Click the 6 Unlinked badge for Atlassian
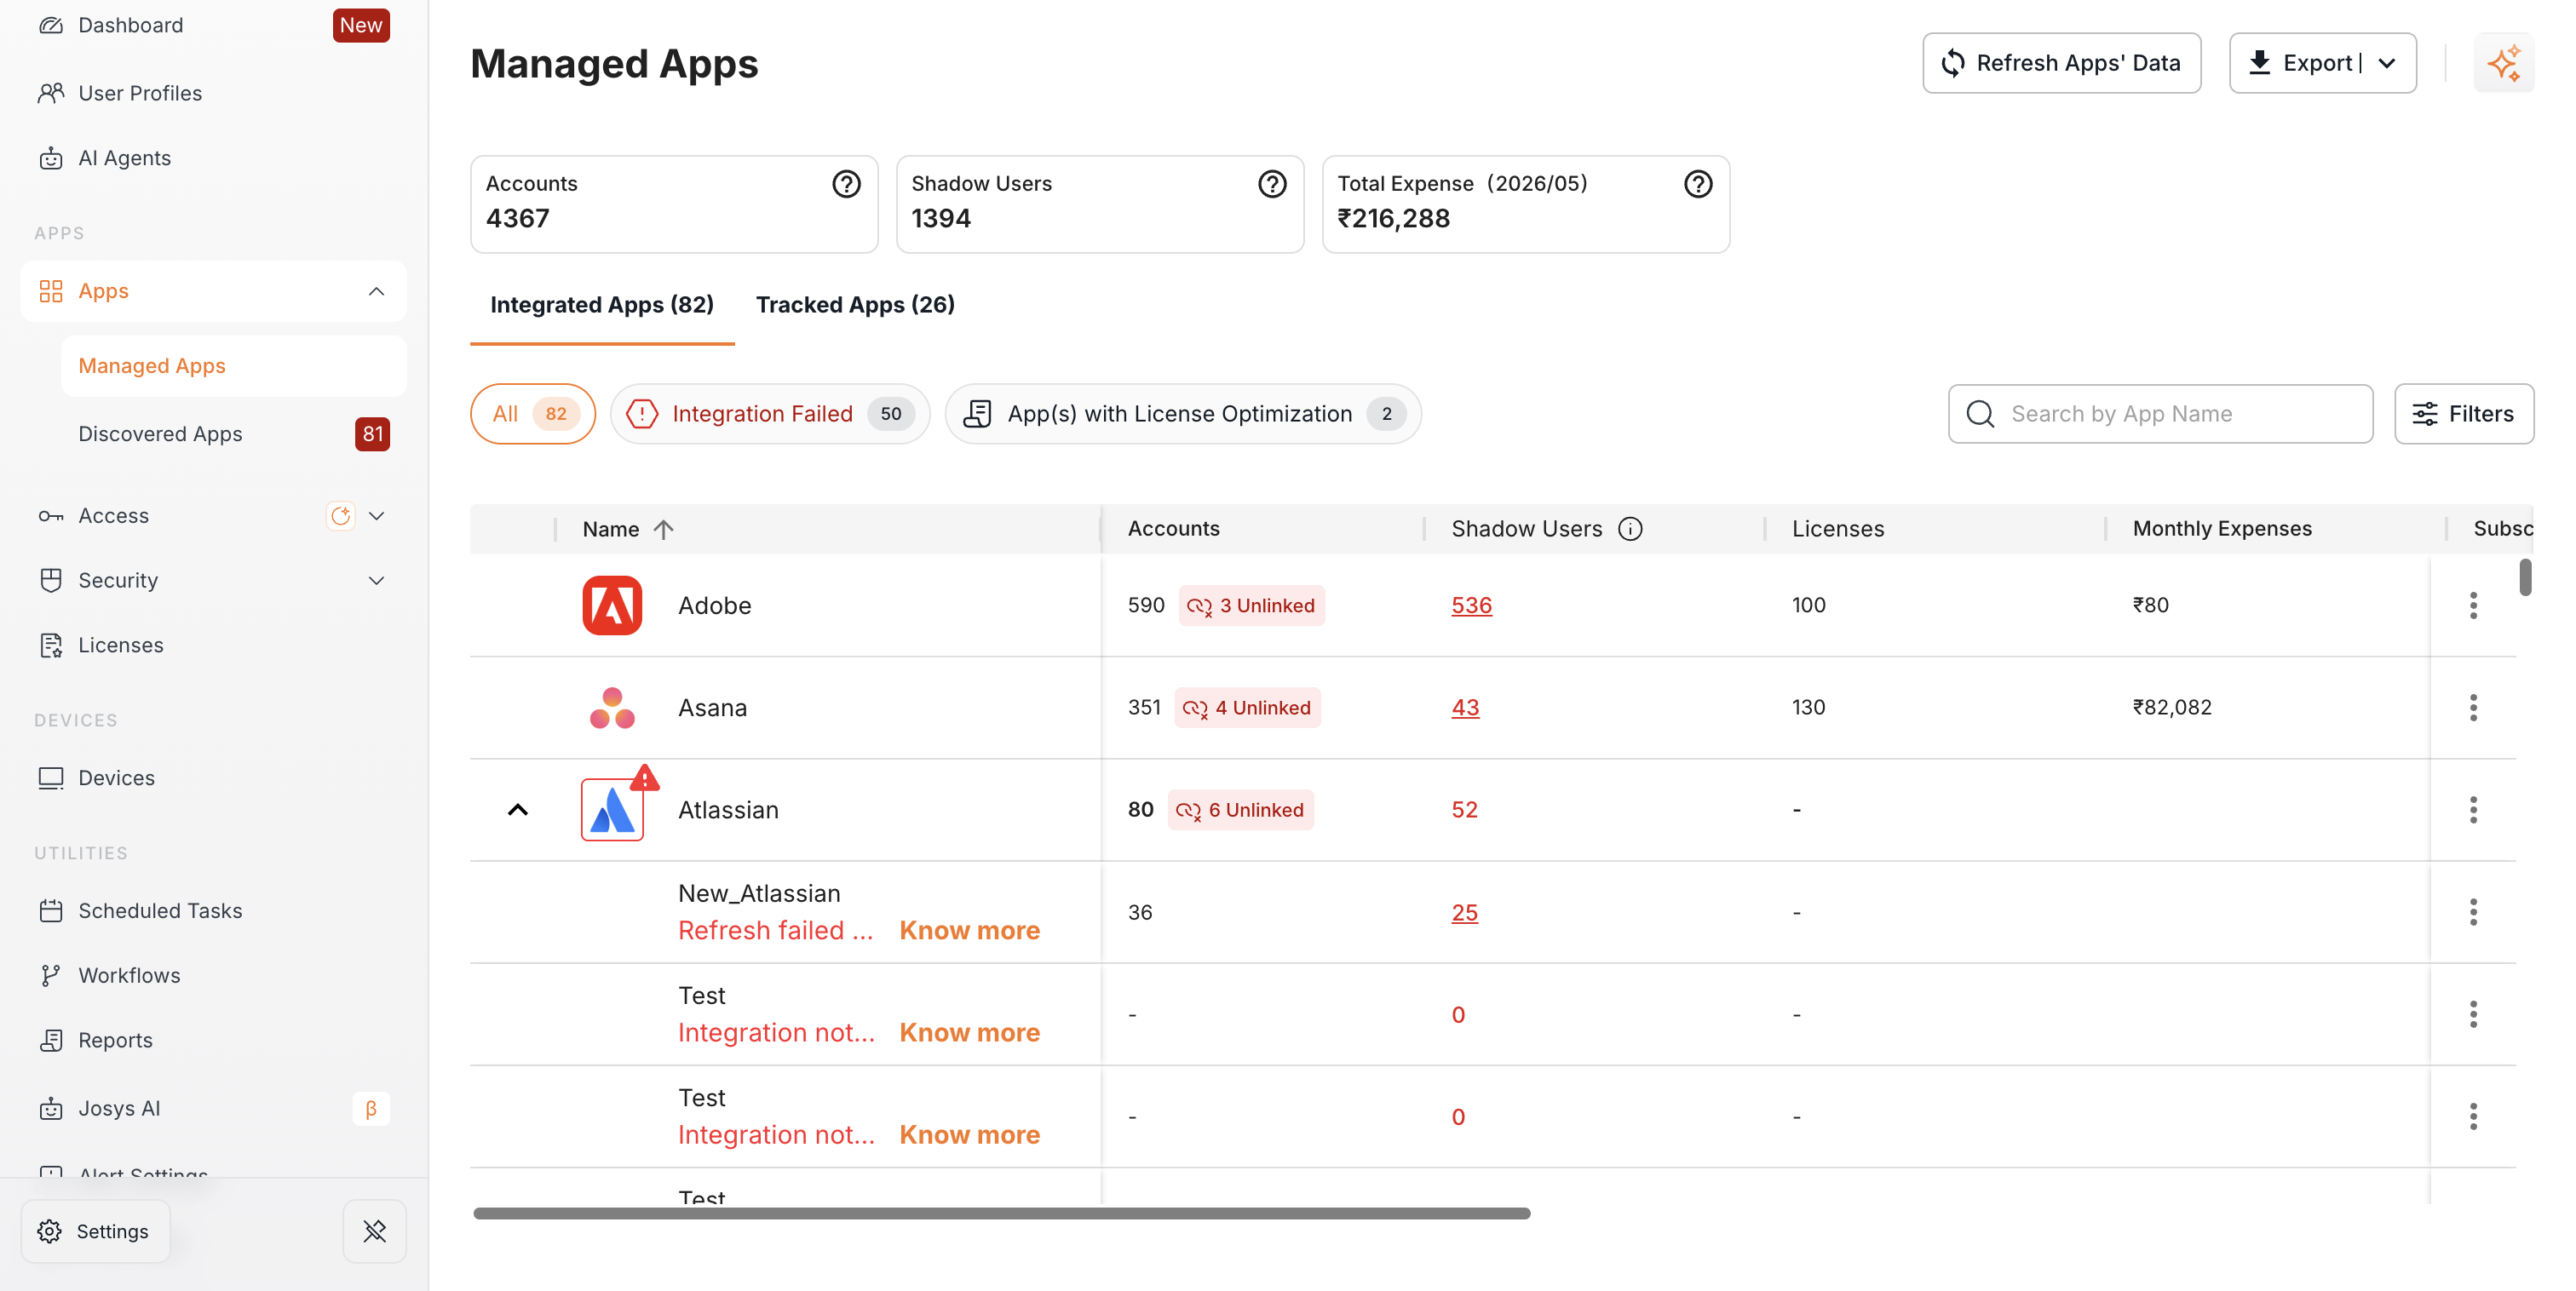This screenshot has height=1291, width=2576. click(x=1241, y=810)
